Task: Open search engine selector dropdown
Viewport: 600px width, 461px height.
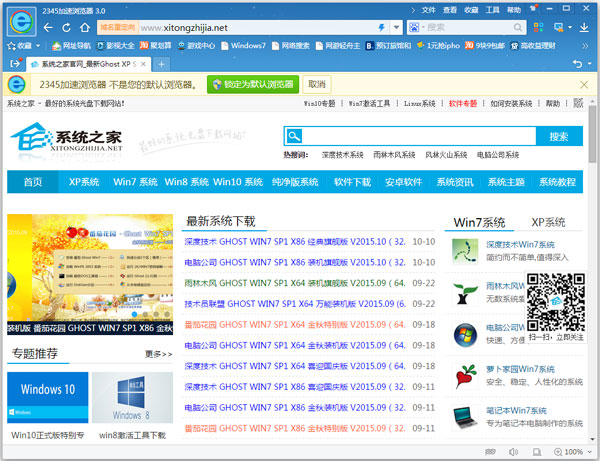Action: pos(417,28)
